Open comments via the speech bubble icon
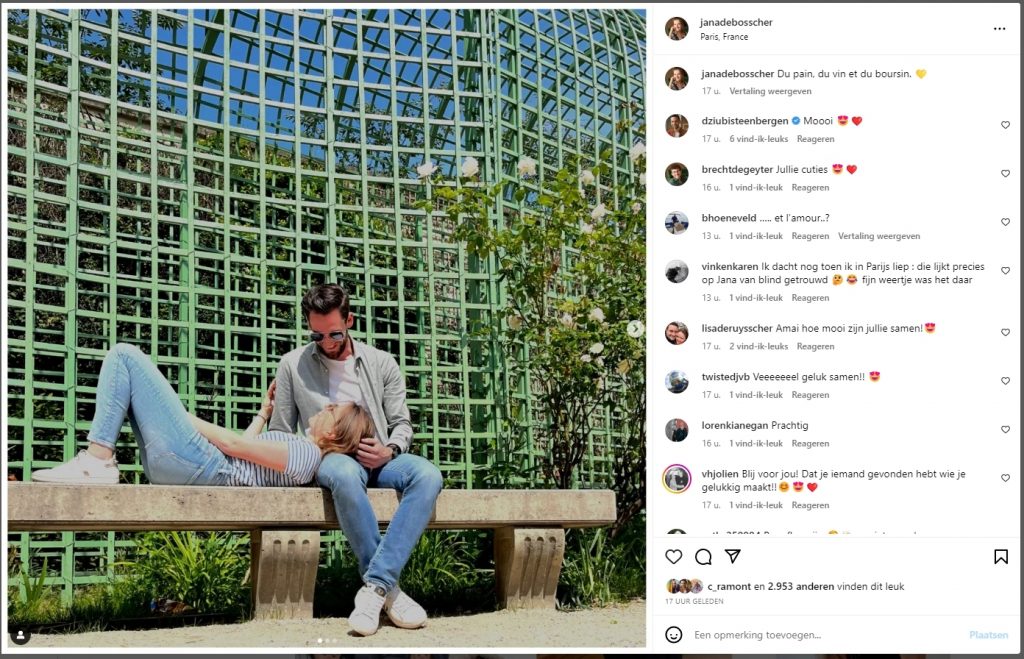The height and width of the screenshot is (659, 1024). coord(703,556)
